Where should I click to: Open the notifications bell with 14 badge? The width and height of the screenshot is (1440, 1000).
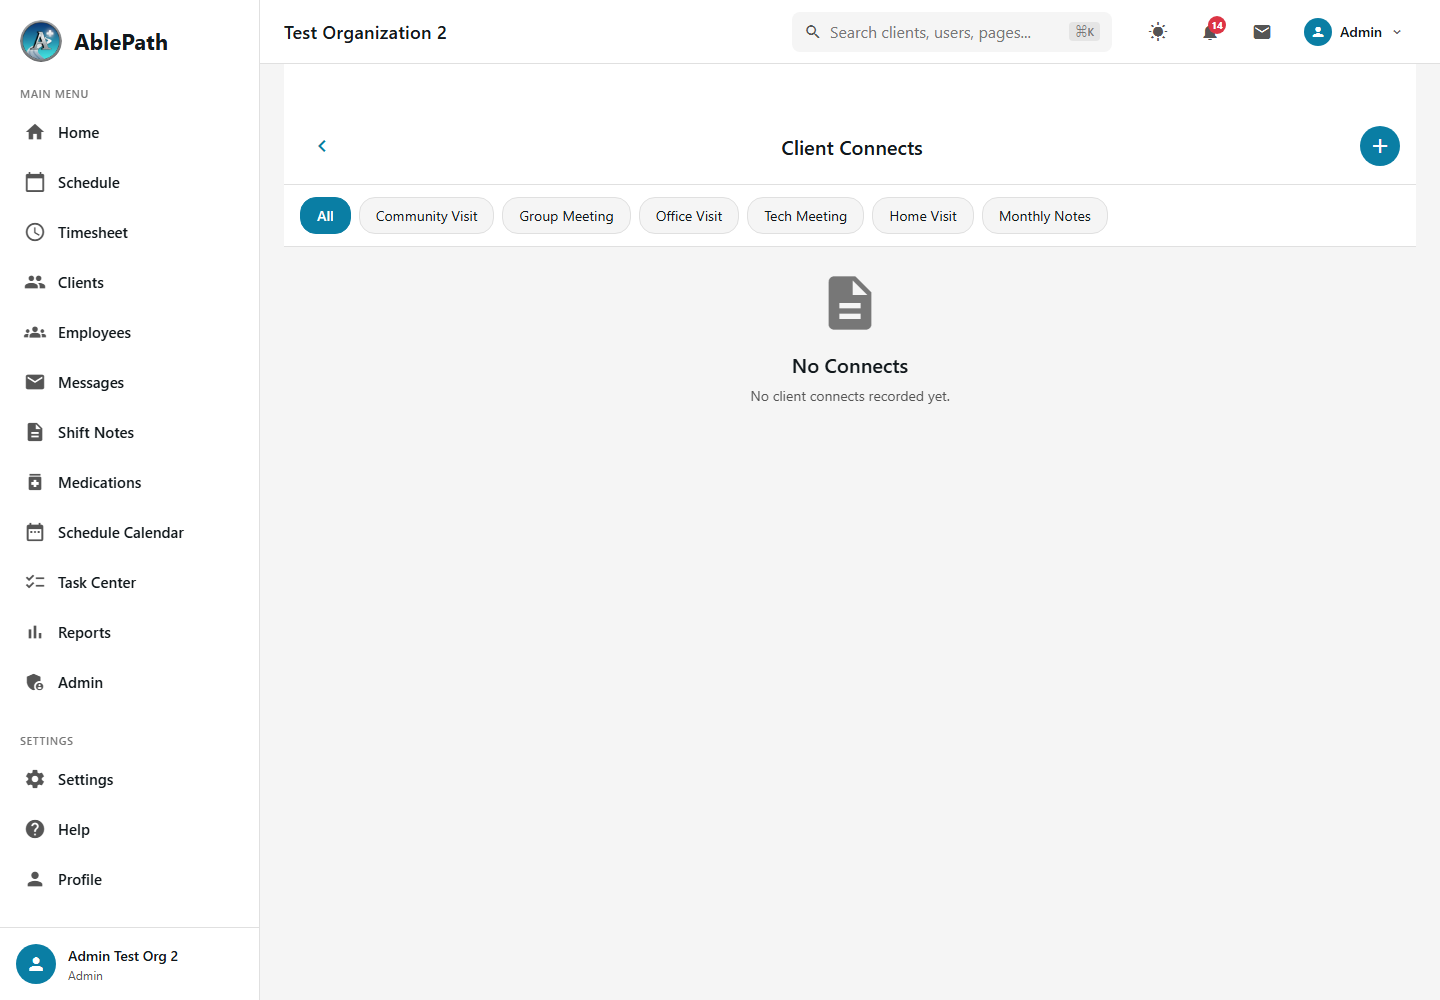pyautogui.click(x=1210, y=32)
